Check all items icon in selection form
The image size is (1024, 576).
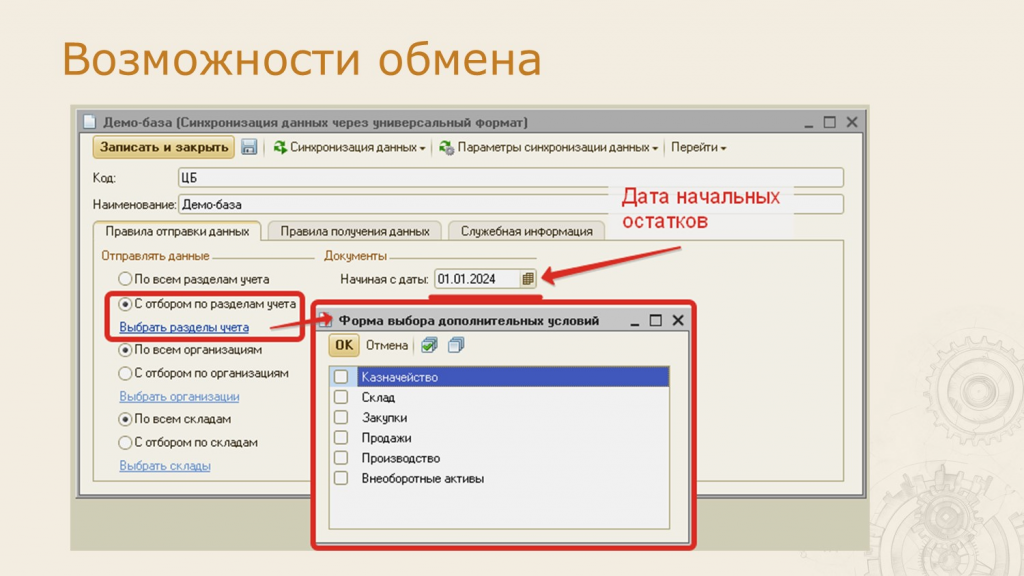(429, 345)
